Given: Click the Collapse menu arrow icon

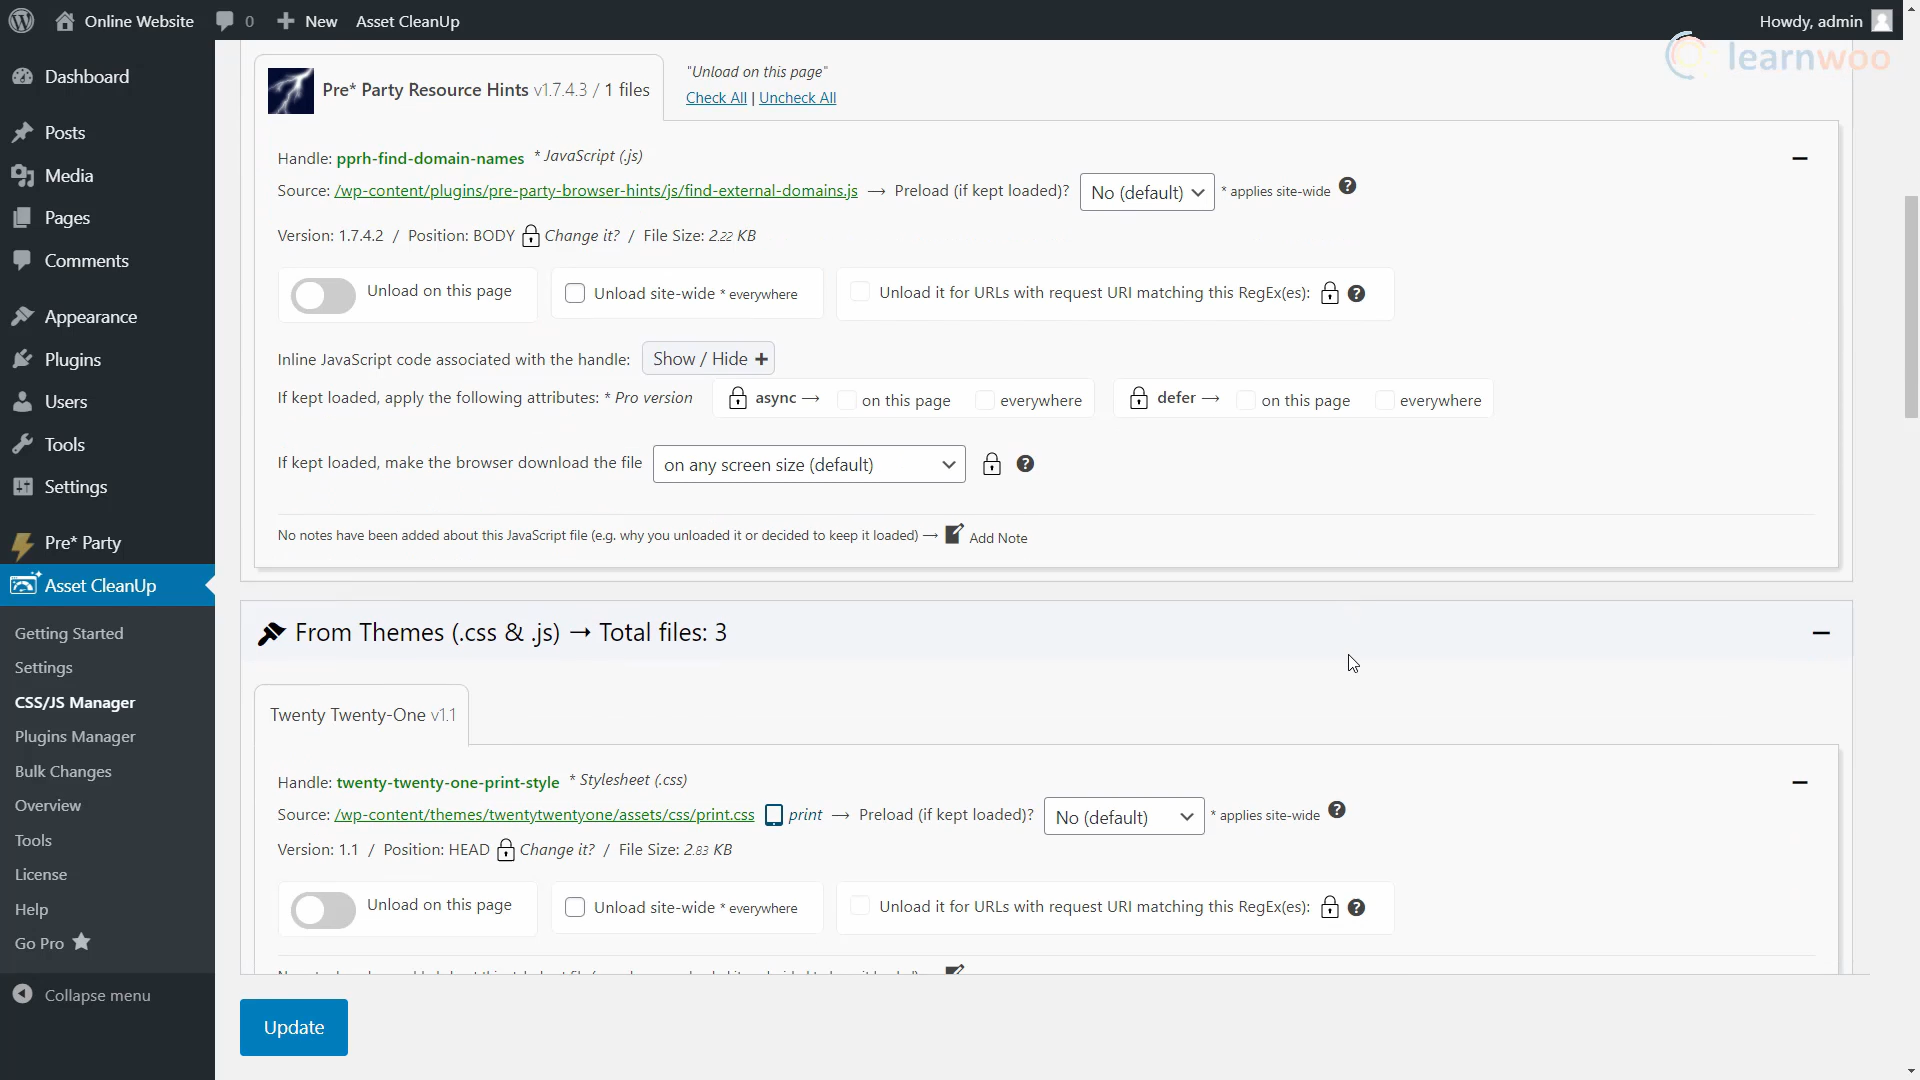Looking at the screenshot, I should pyautogui.click(x=23, y=994).
